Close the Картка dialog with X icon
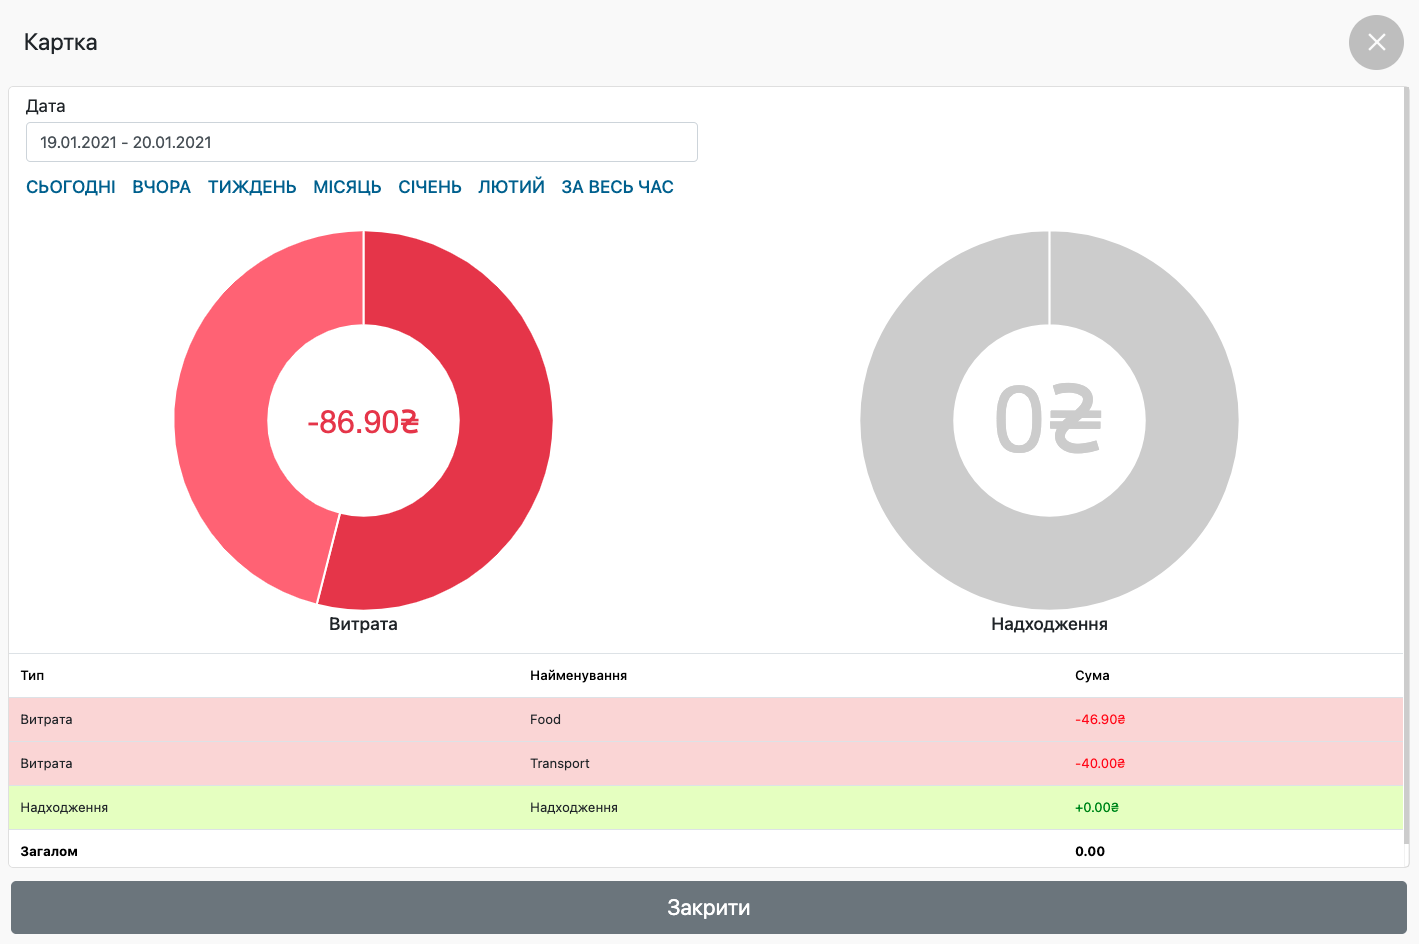The image size is (1419, 944). (x=1376, y=42)
